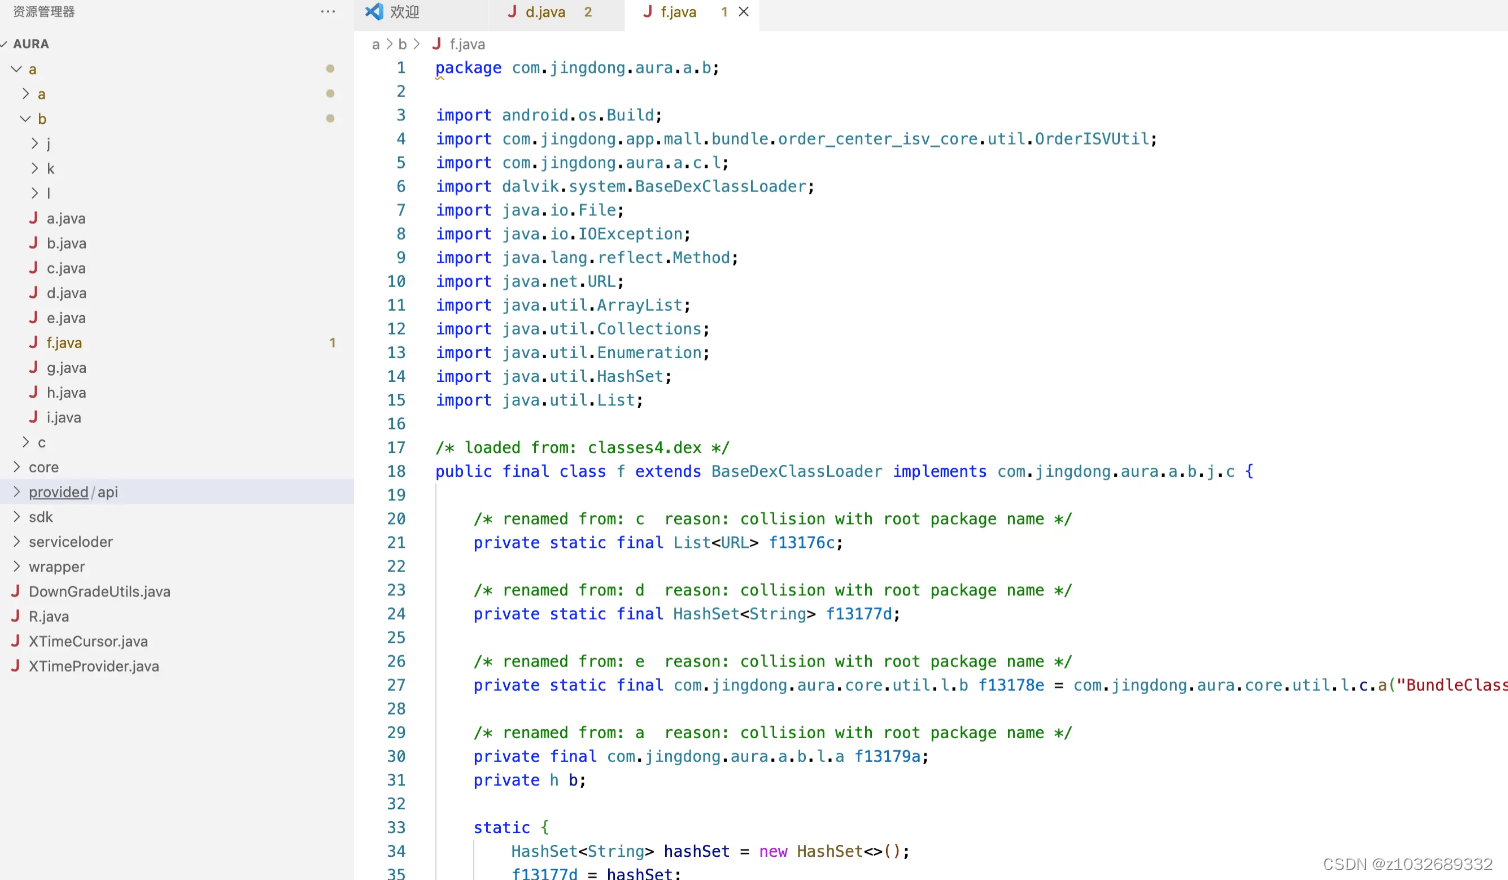1508x880 pixels.
Task: Click b in the breadcrumb navigation
Action: click(x=402, y=44)
